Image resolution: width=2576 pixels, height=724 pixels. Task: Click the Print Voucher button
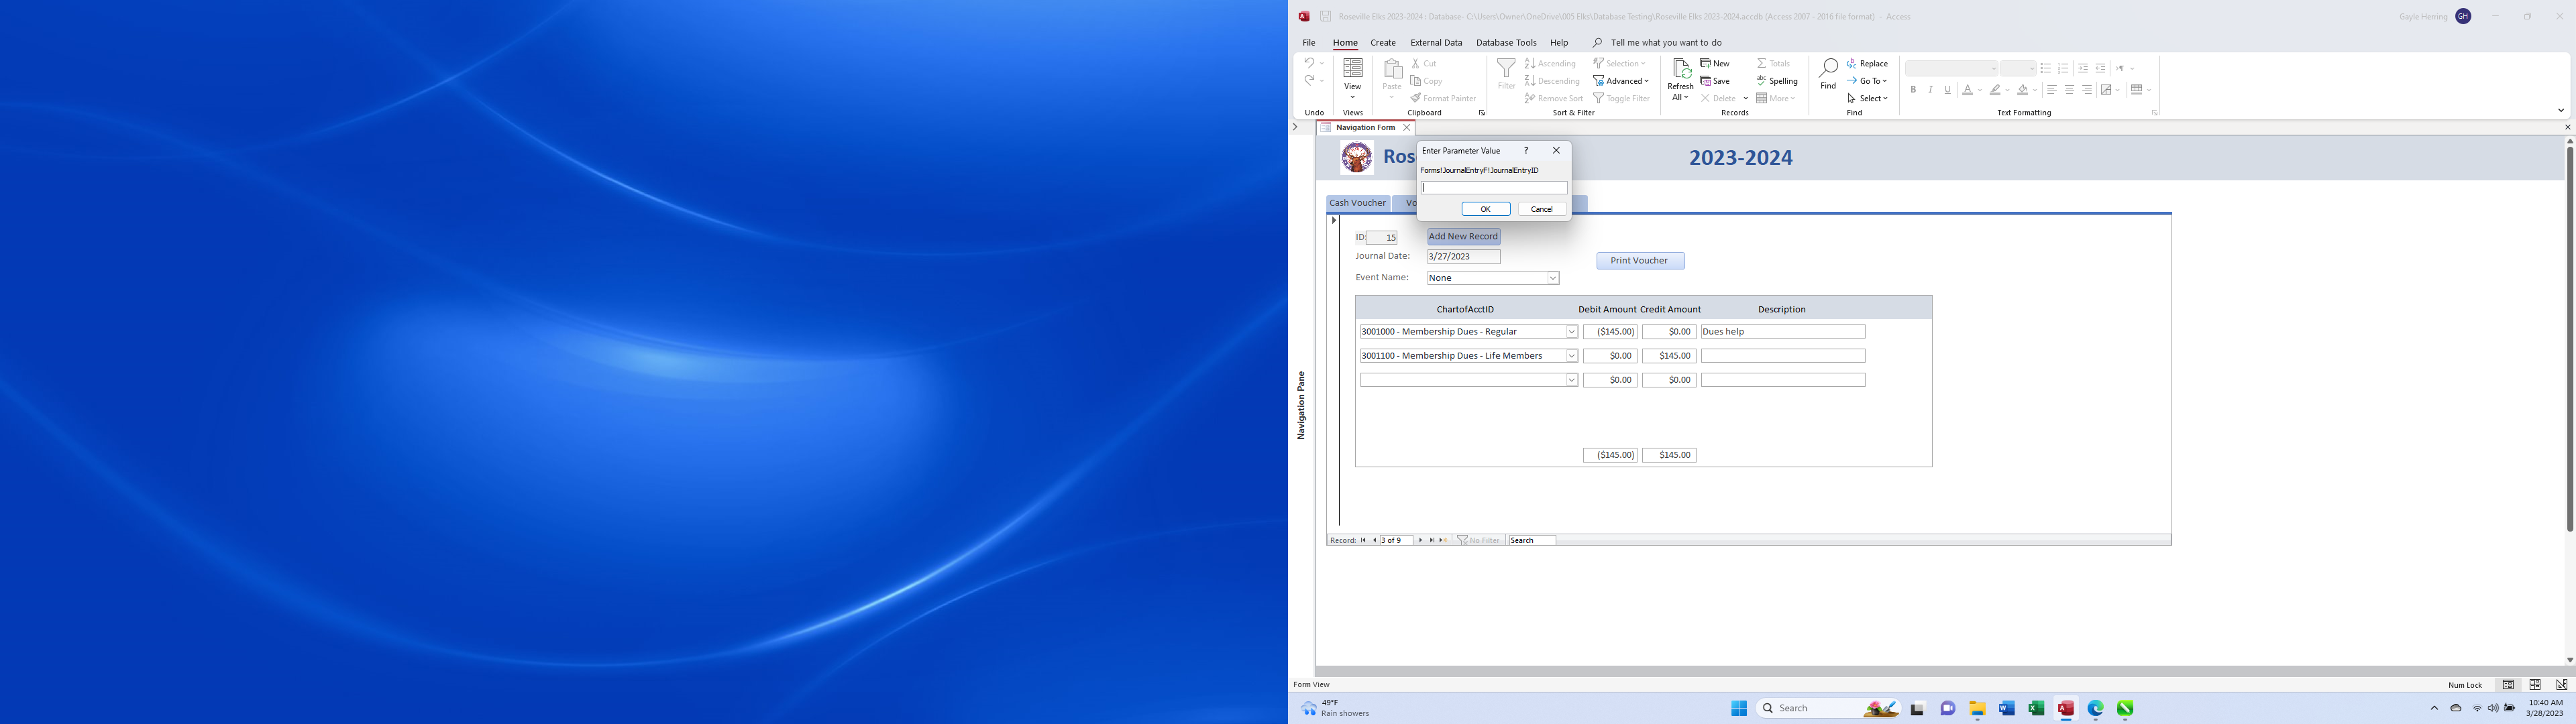[1639, 260]
